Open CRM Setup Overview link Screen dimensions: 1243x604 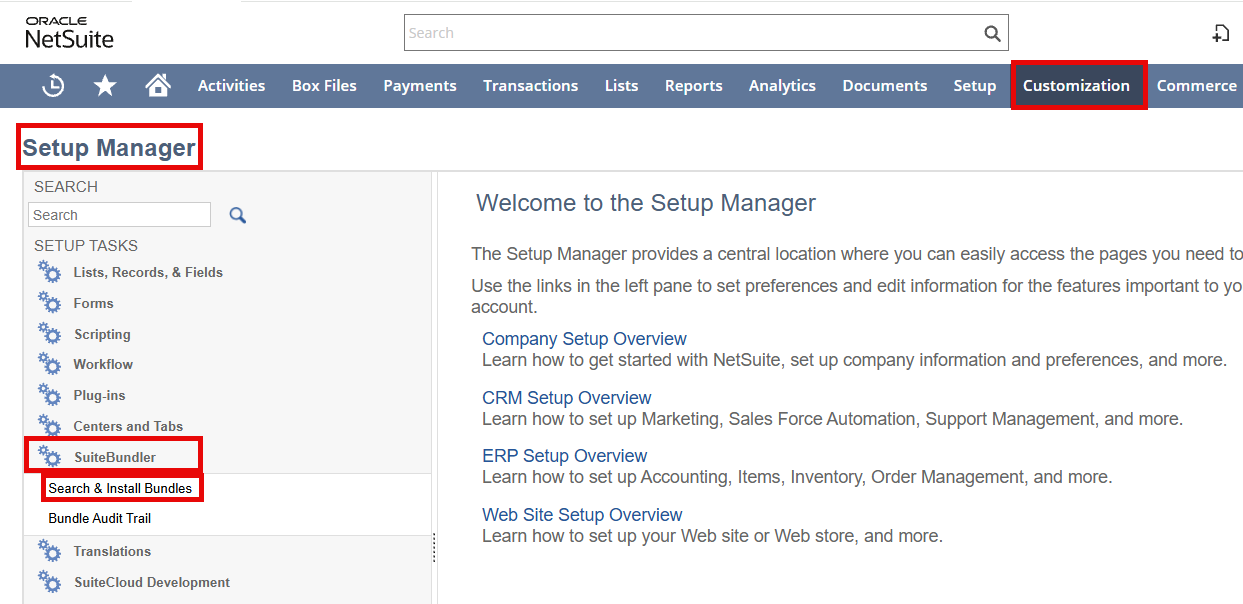point(567,398)
